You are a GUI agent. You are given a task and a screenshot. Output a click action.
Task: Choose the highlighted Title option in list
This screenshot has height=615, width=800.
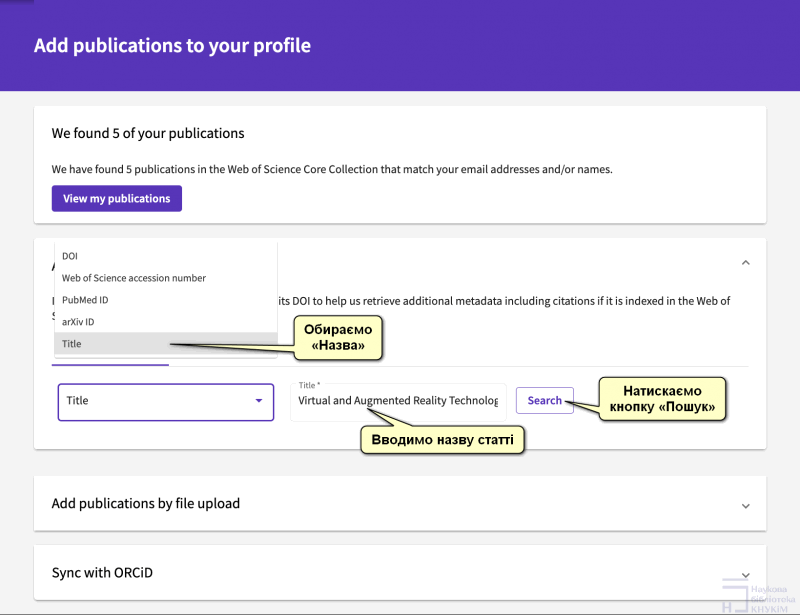tap(72, 344)
